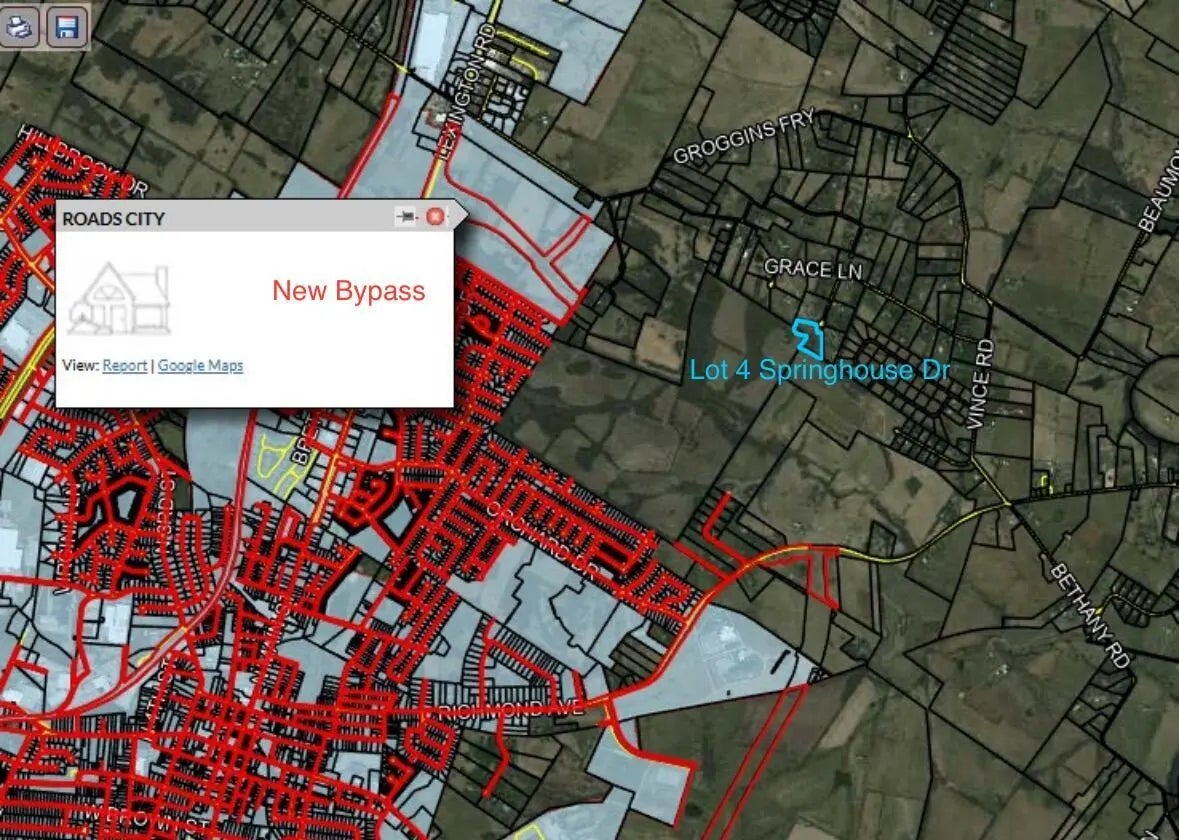
Task: Click the save floppy disk icon
Action: [67, 26]
